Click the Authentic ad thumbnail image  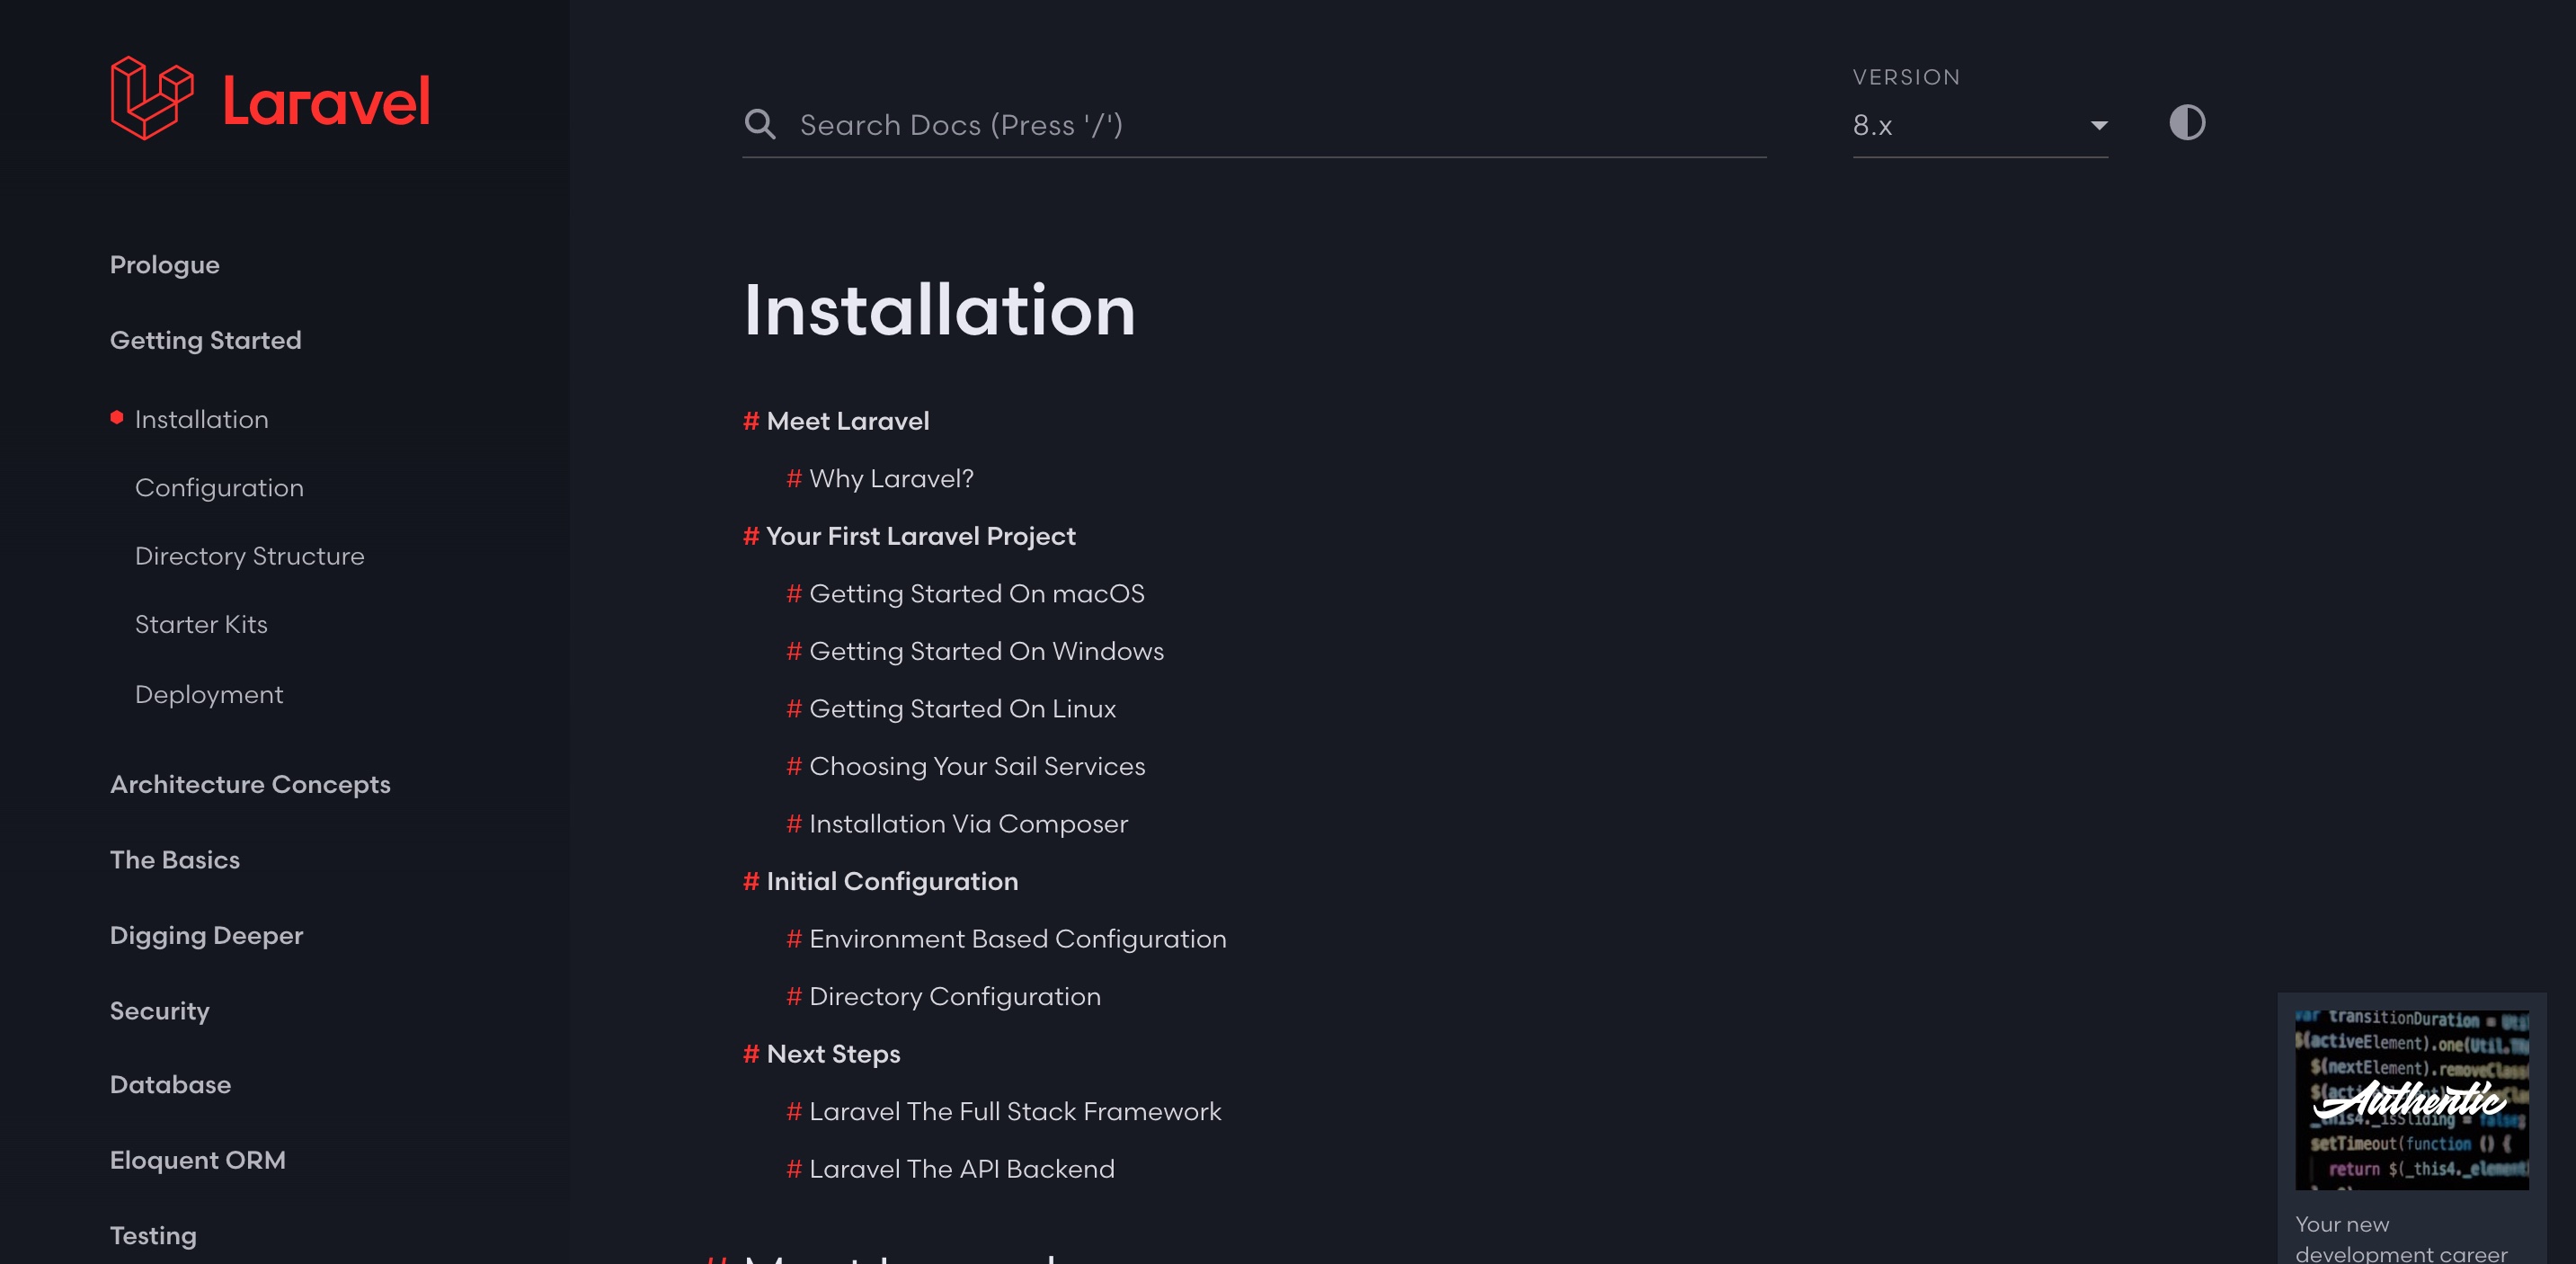pyautogui.click(x=2411, y=1099)
